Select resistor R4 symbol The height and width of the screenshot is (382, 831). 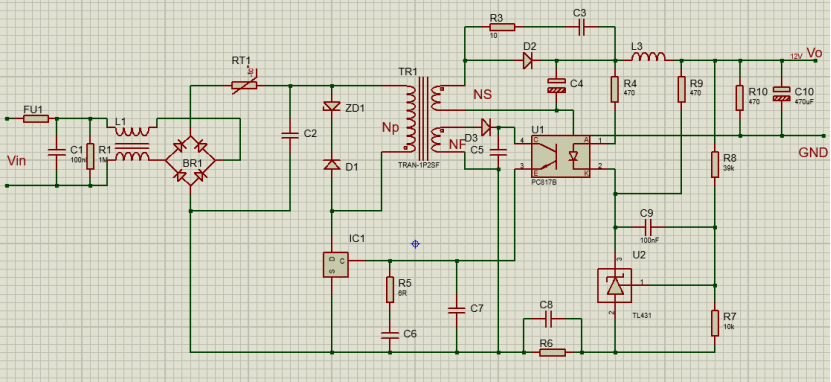coord(615,89)
